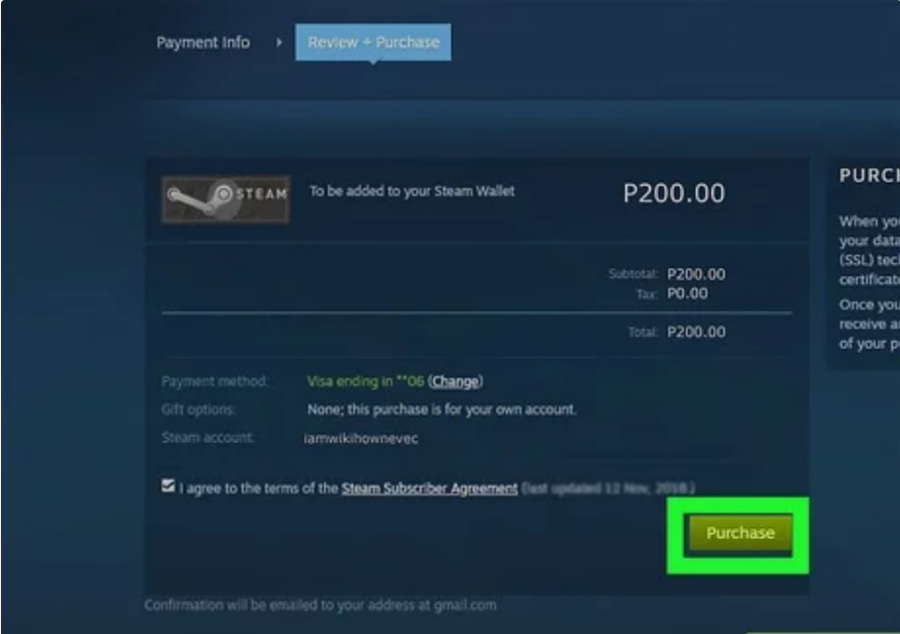Click the agreement last updated date text

(x=608, y=488)
